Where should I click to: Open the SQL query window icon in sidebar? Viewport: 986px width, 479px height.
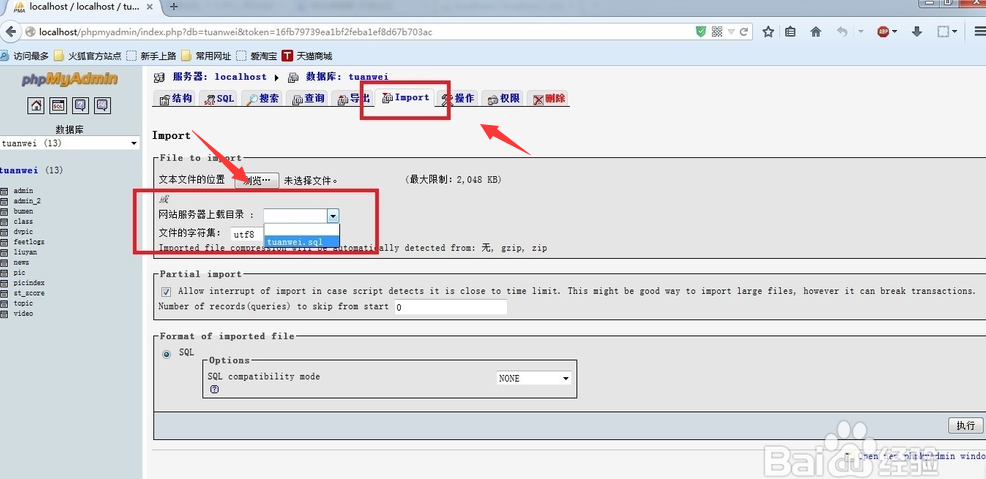tap(58, 105)
